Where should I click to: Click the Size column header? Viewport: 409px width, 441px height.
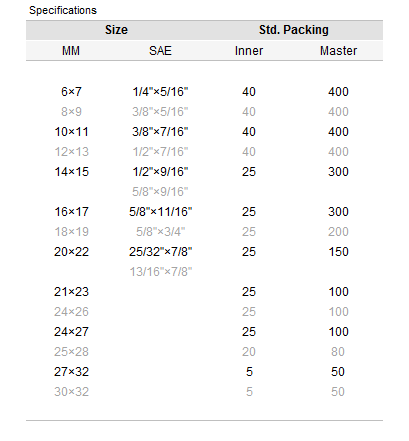point(116,30)
